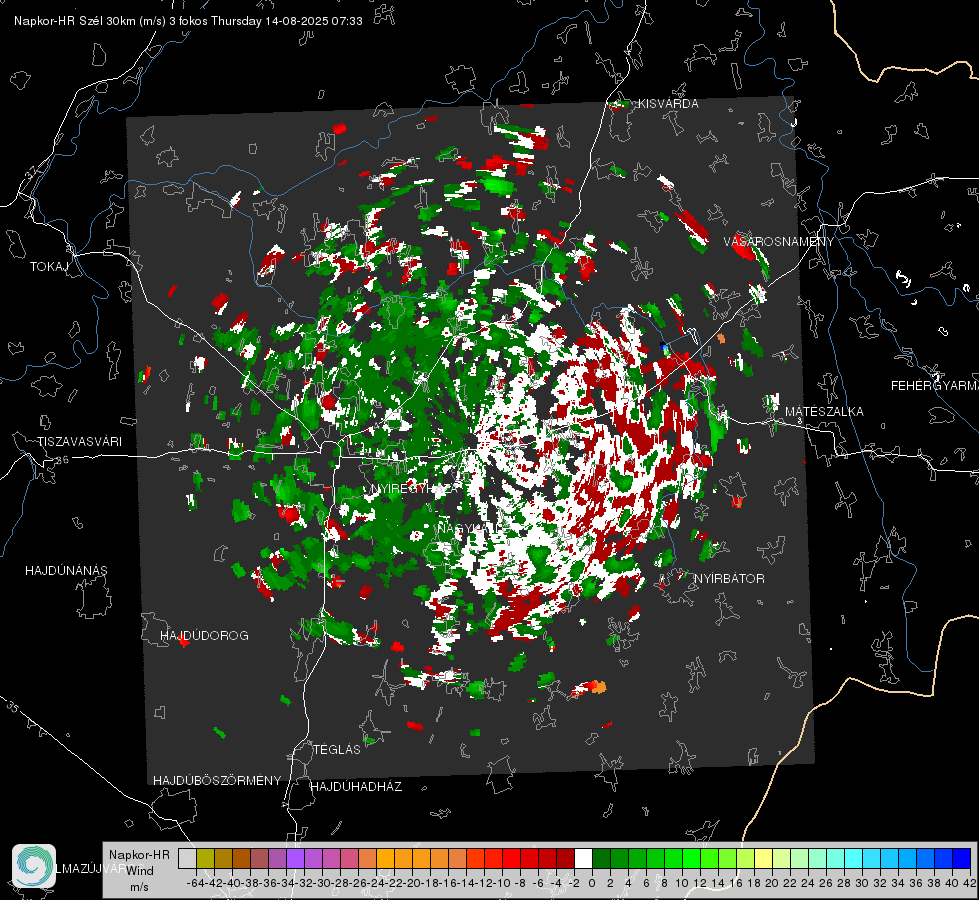Screen dimensions: 979x900
Task: Click the orange echo blob south of radar
Action: (598, 687)
